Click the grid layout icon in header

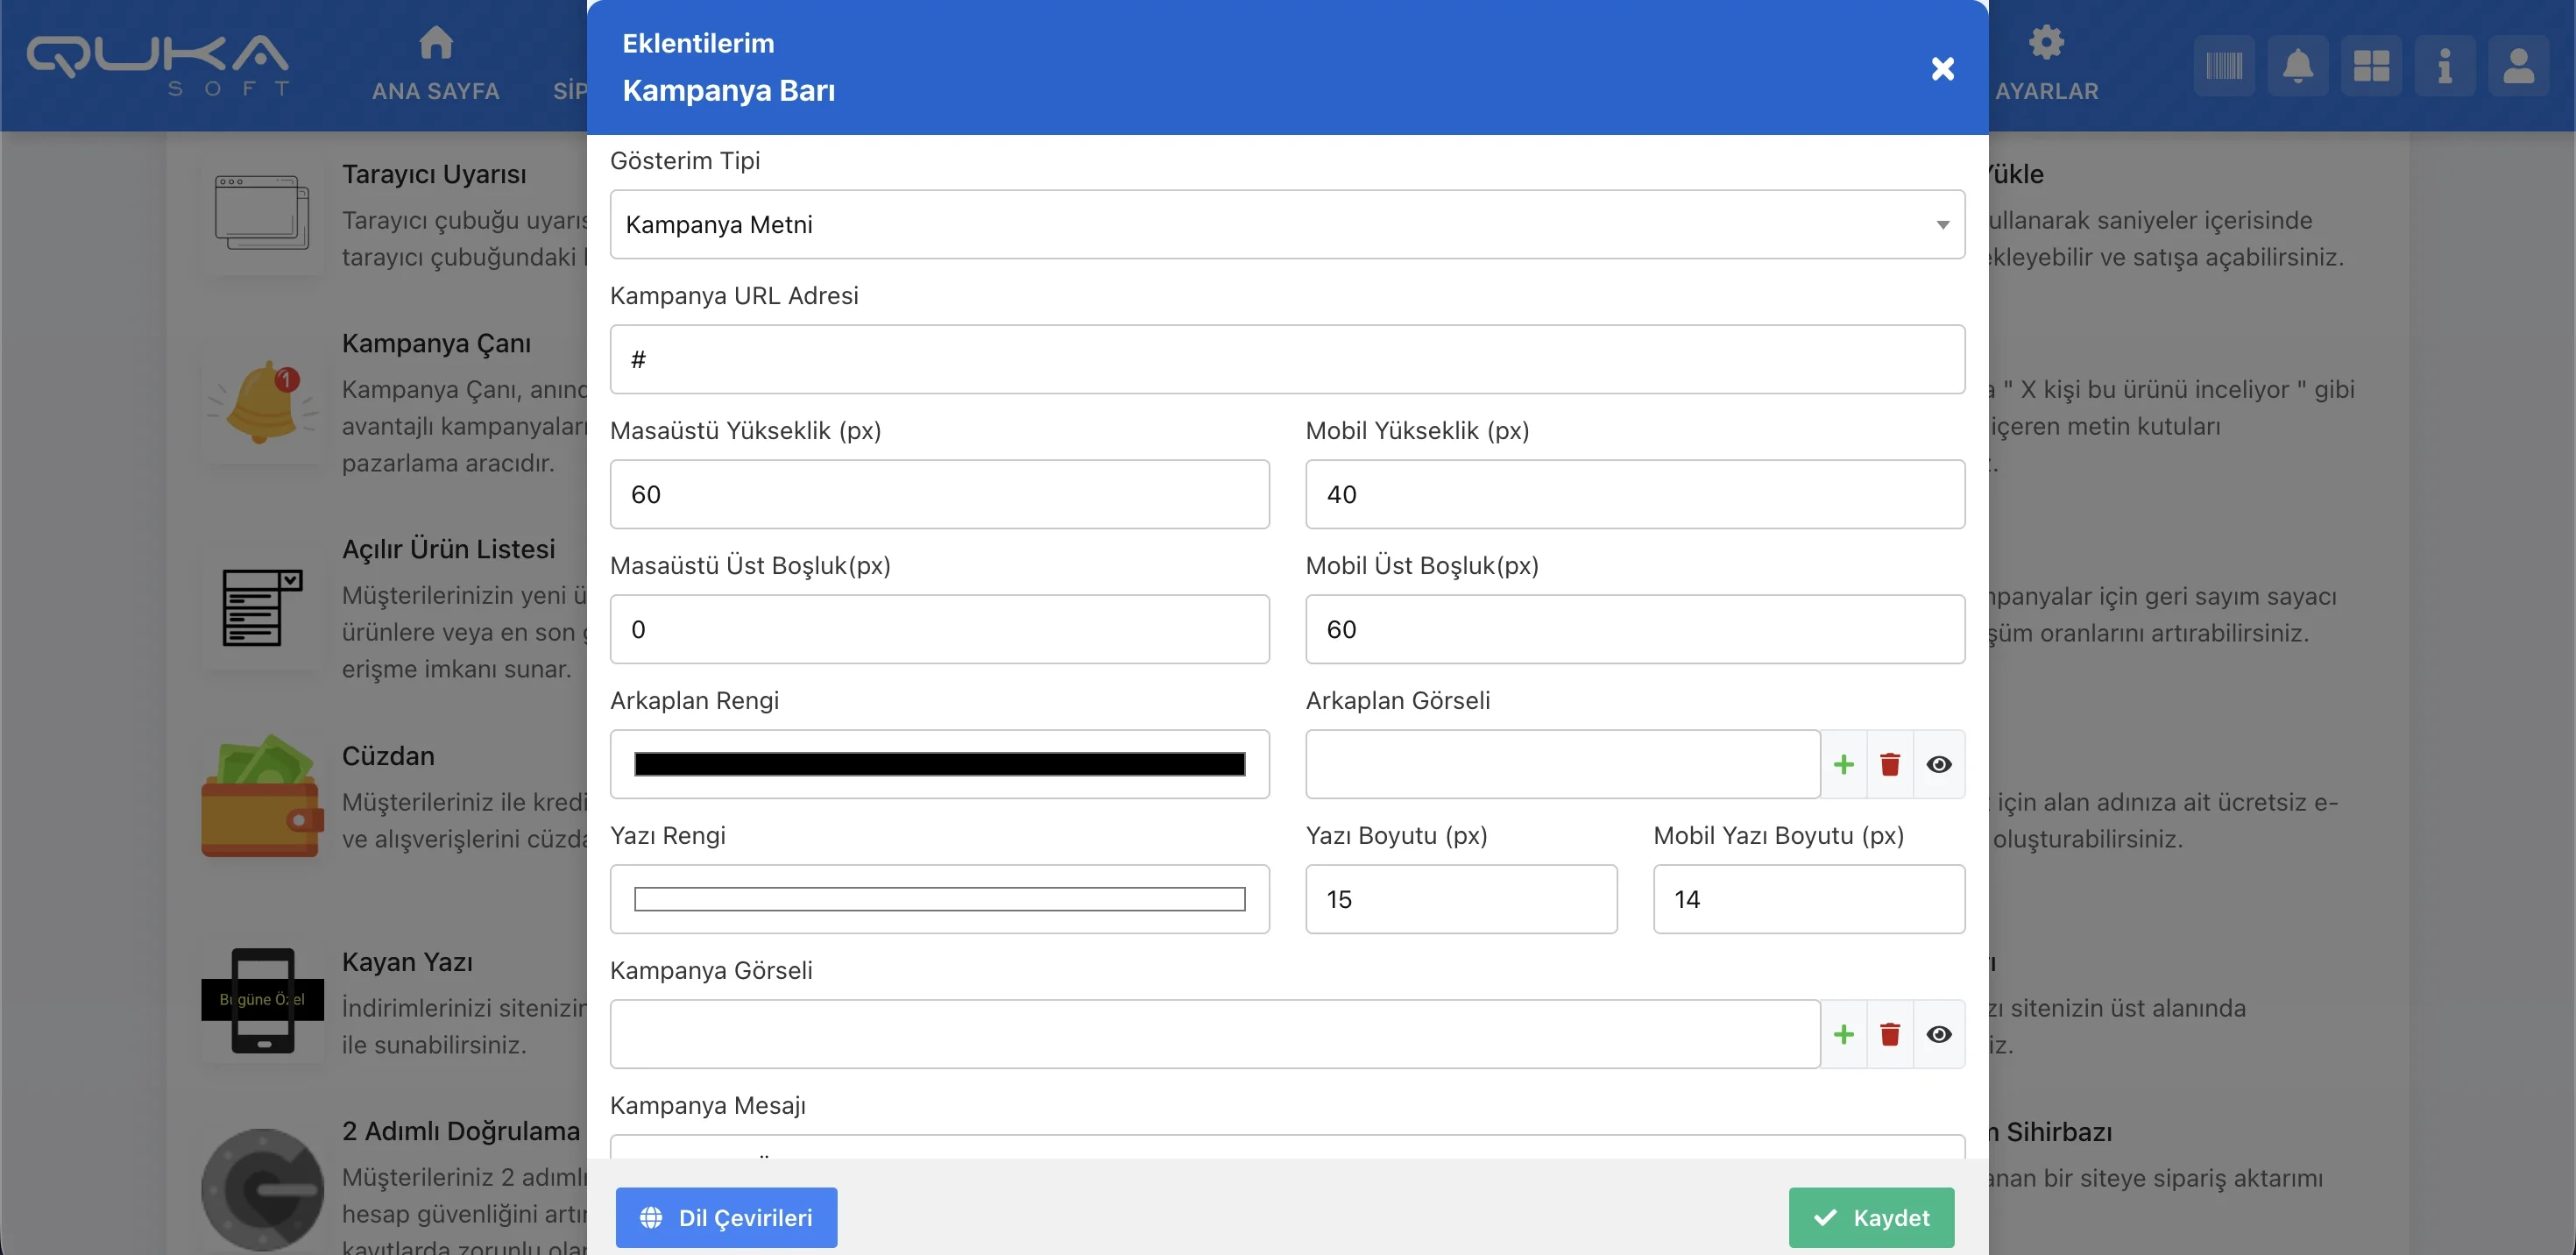[x=2371, y=66]
